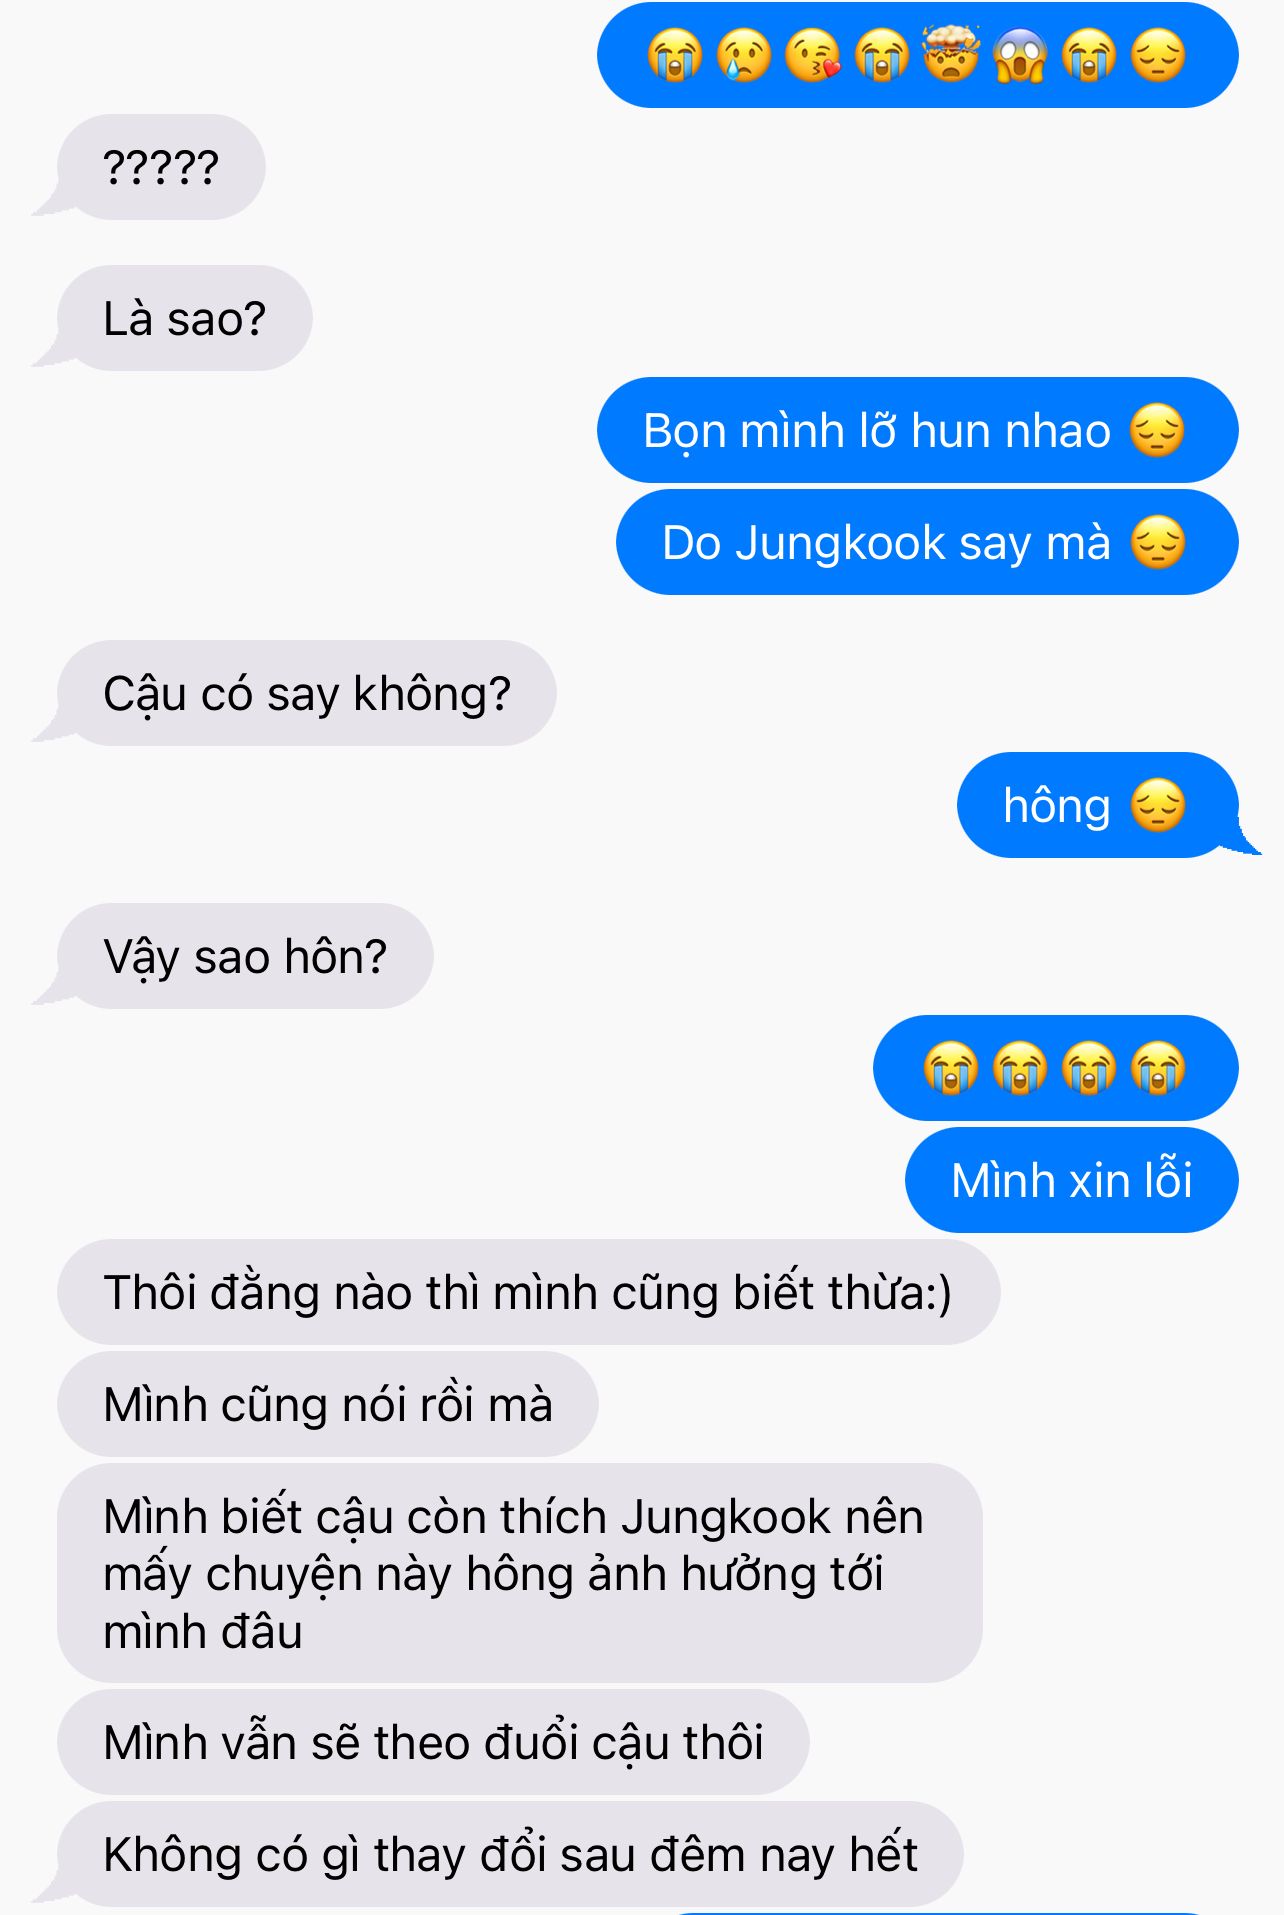This screenshot has width=1284, height=1915.
Task: Tap the pensive emoji after 'hun nhao'
Action: [x=1157, y=431]
